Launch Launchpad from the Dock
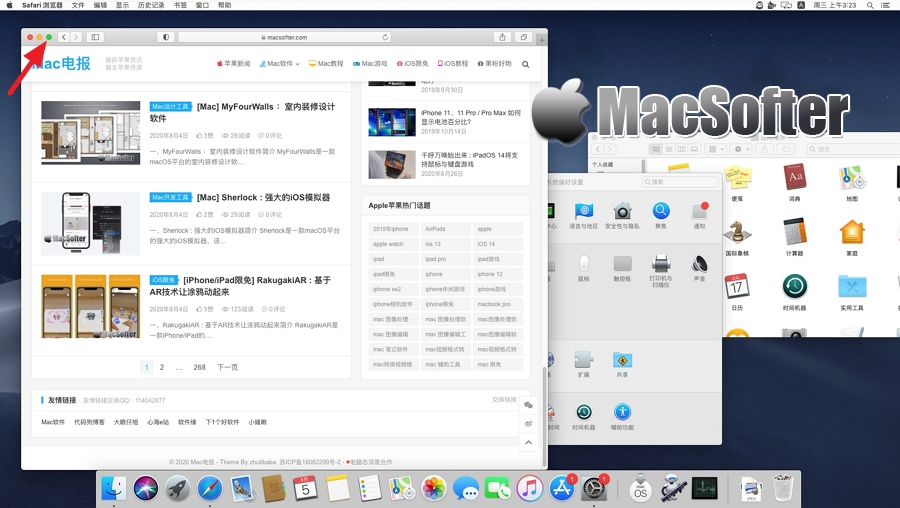 click(178, 489)
